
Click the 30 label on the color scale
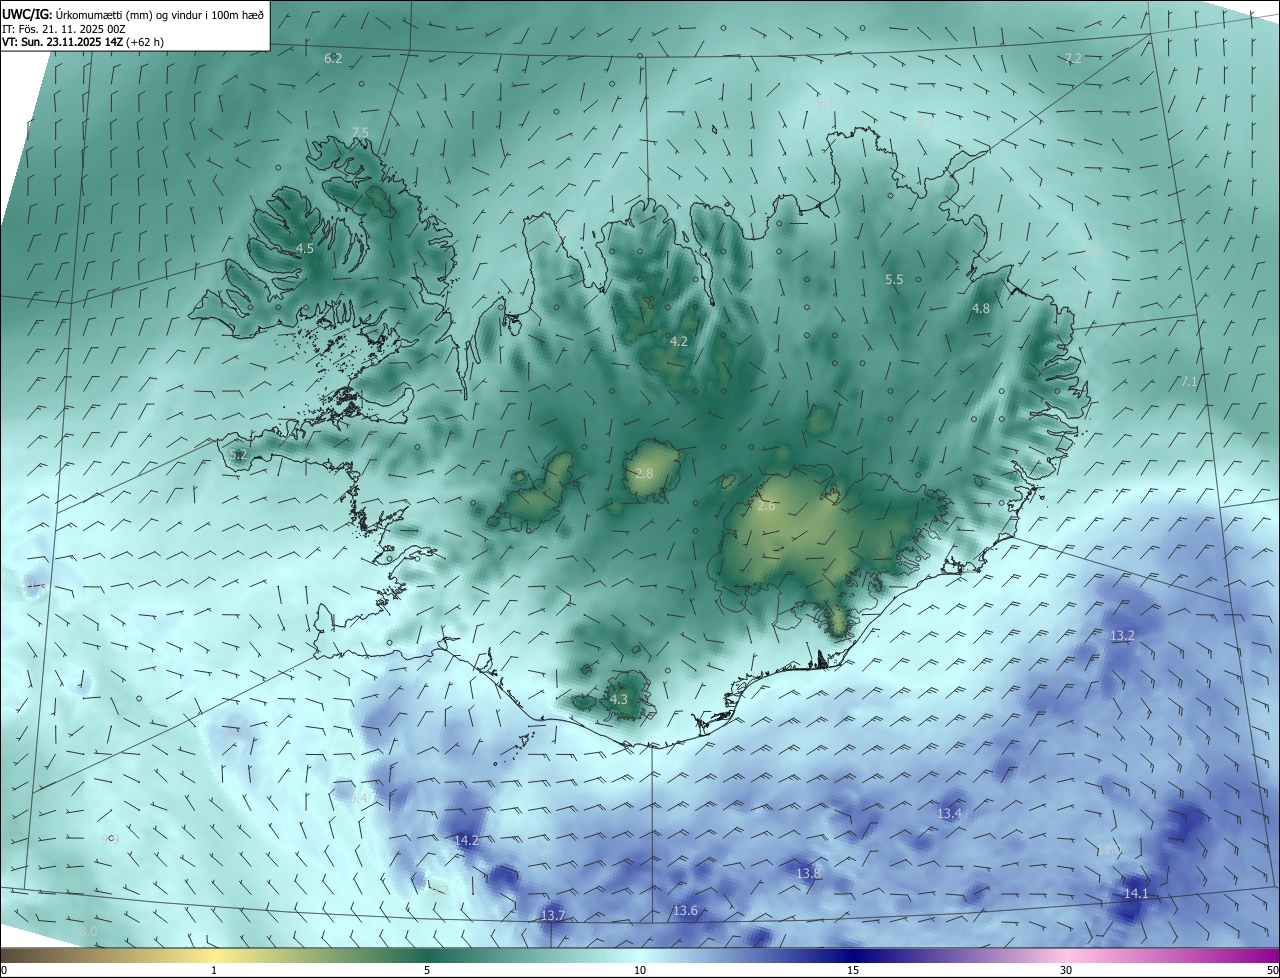[x=1066, y=970]
